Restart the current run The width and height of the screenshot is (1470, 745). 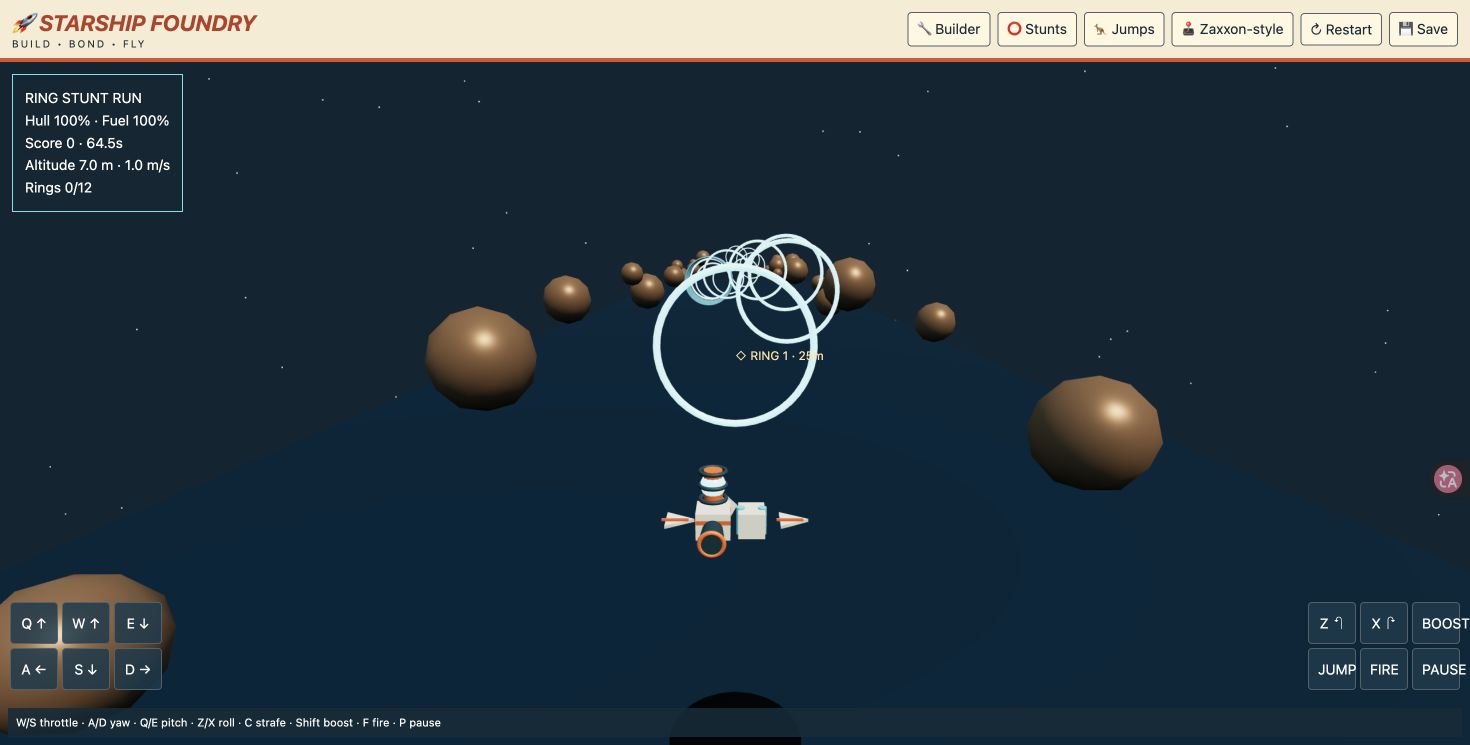coord(1341,29)
